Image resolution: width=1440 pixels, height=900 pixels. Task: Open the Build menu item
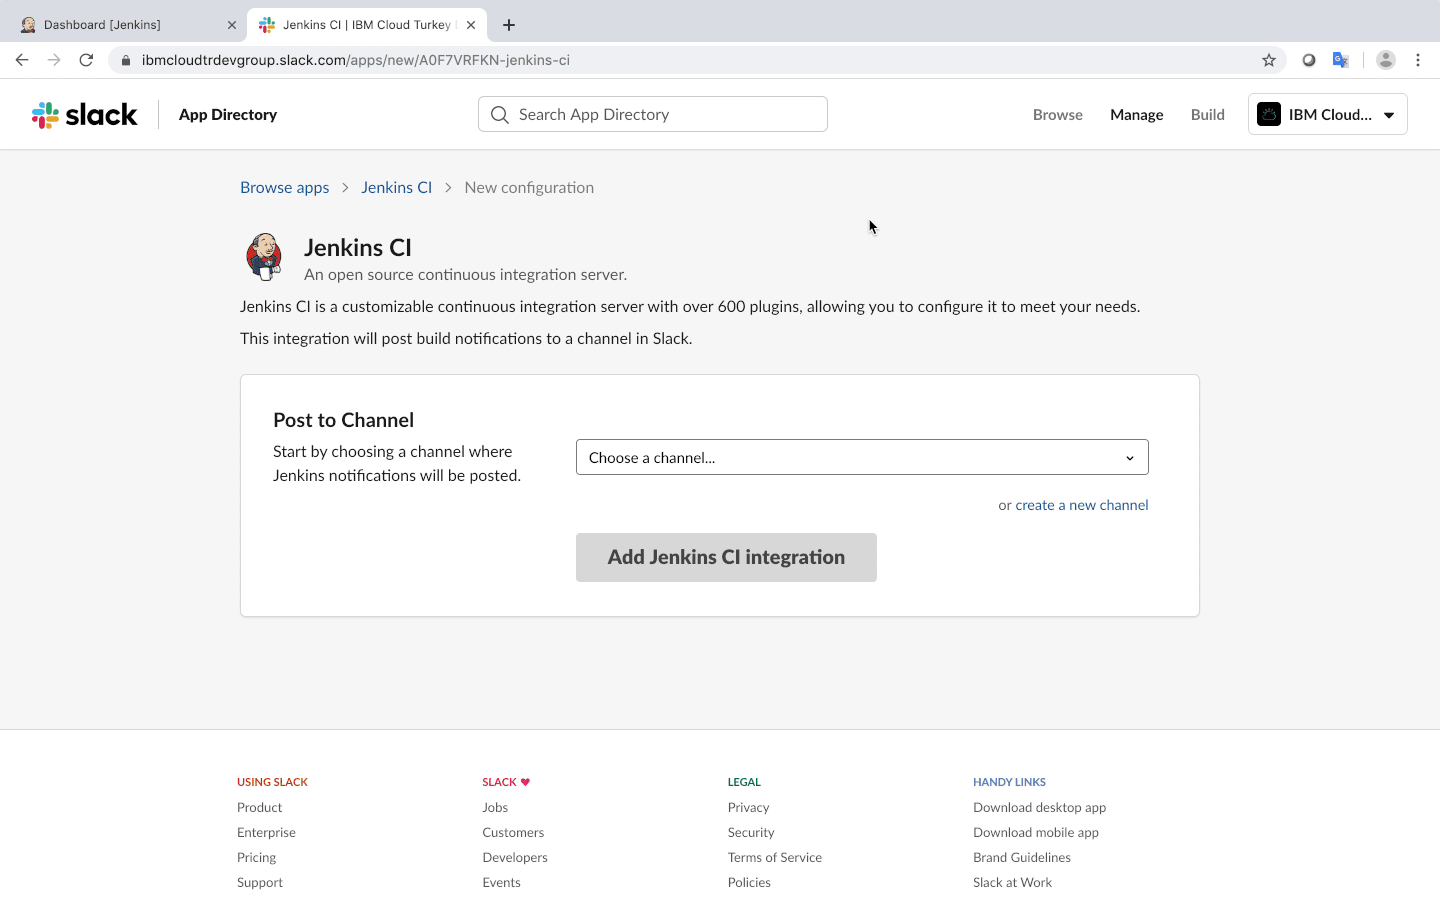(1208, 115)
